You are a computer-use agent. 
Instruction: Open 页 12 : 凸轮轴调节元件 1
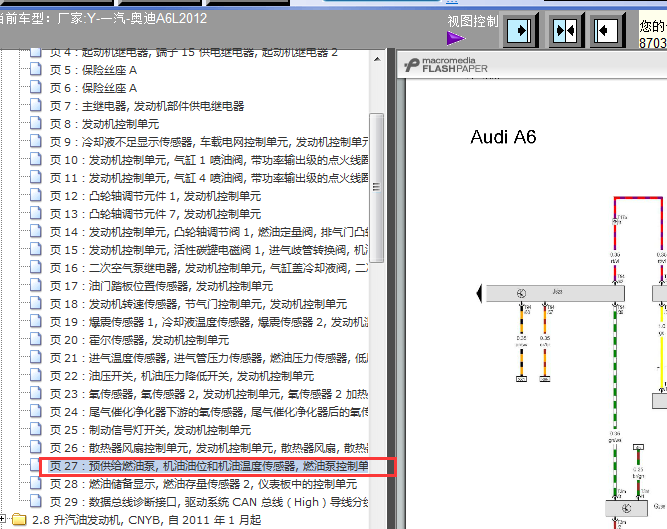pos(155,196)
